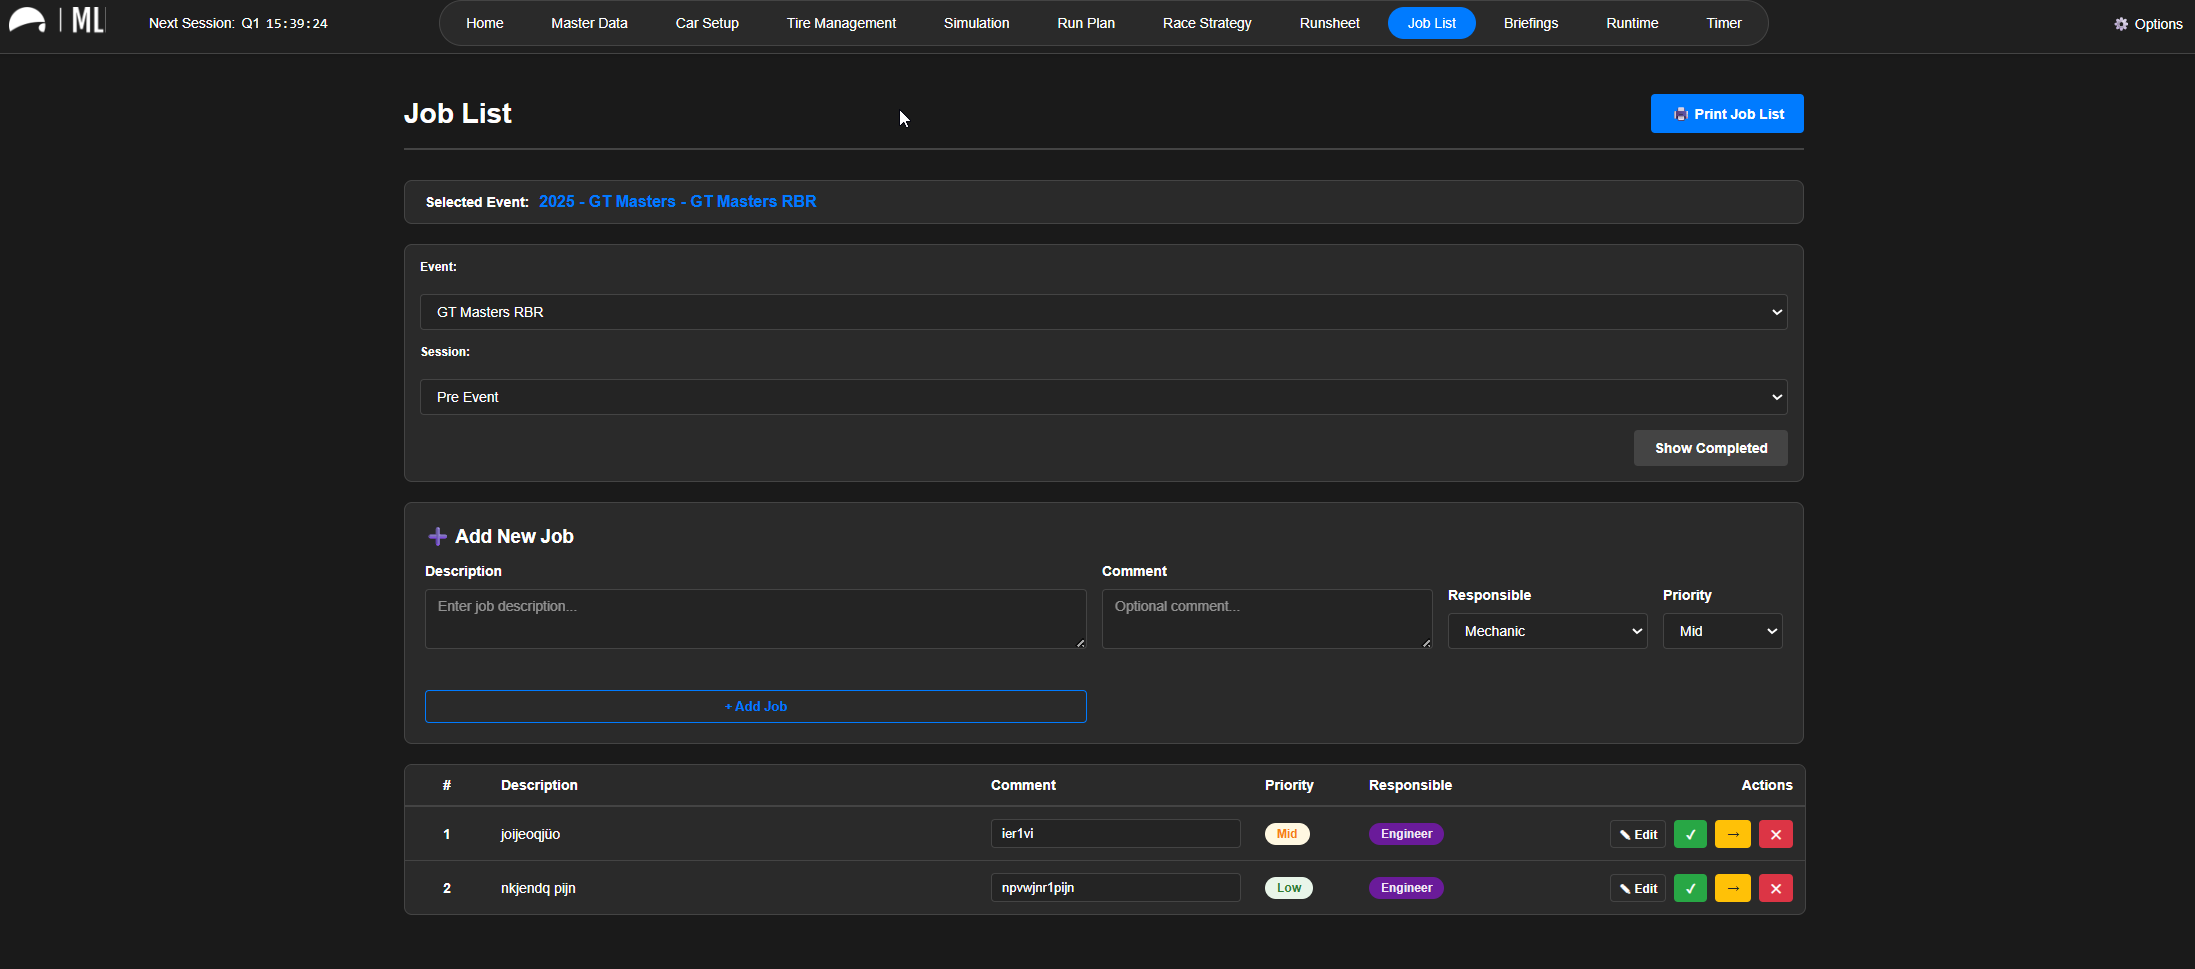The height and width of the screenshot is (969, 2195).
Task: Click the Priority column header in table
Action: (x=1289, y=785)
